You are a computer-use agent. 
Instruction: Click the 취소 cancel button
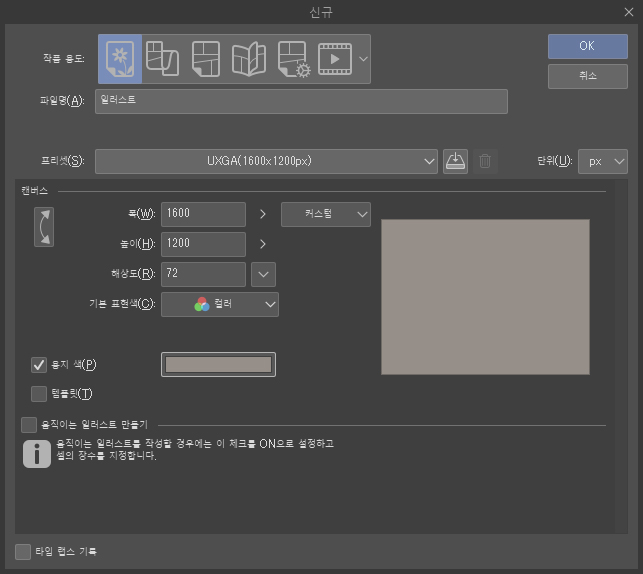587,76
